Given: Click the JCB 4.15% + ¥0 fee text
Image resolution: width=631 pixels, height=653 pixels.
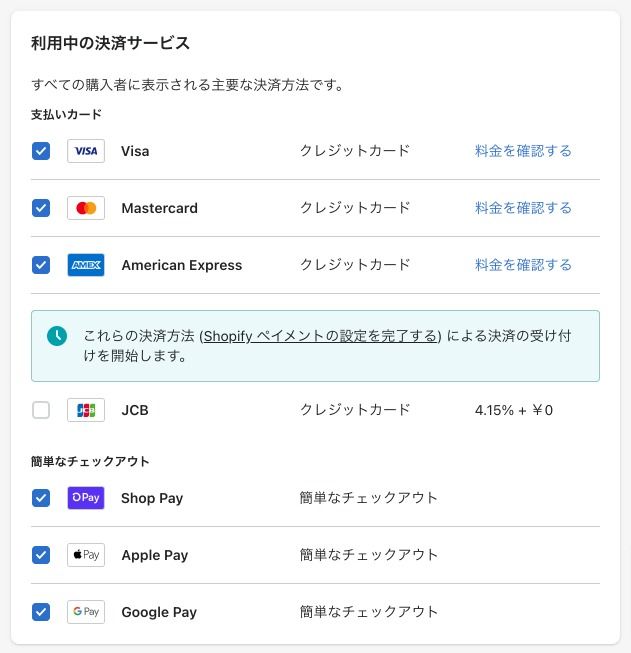Looking at the screenshot, I should point(514,410).
